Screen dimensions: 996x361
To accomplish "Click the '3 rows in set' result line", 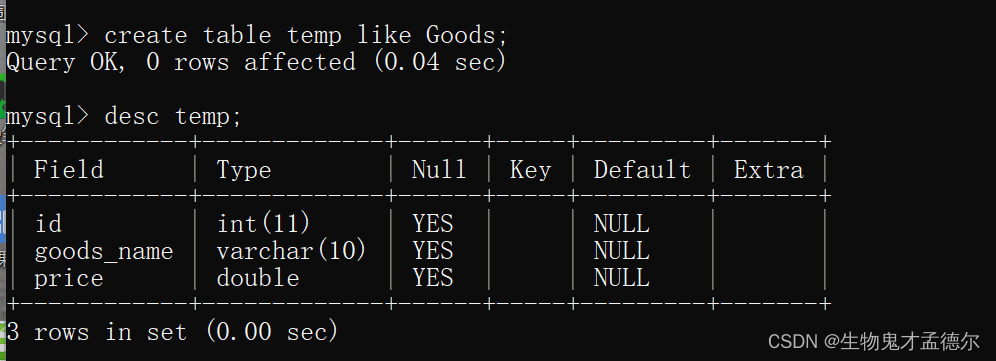I will tap(172, 332).
